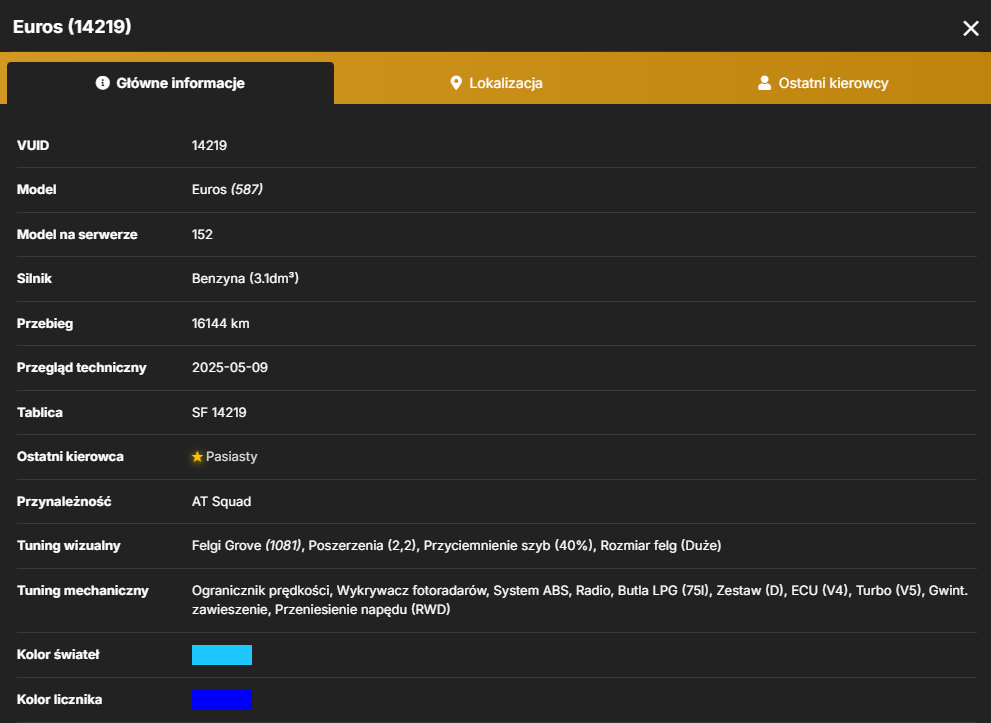Image resolution: width=991 pixels, height=723 pixels.
Task: Click the Silnik row label
Action: 34,279
